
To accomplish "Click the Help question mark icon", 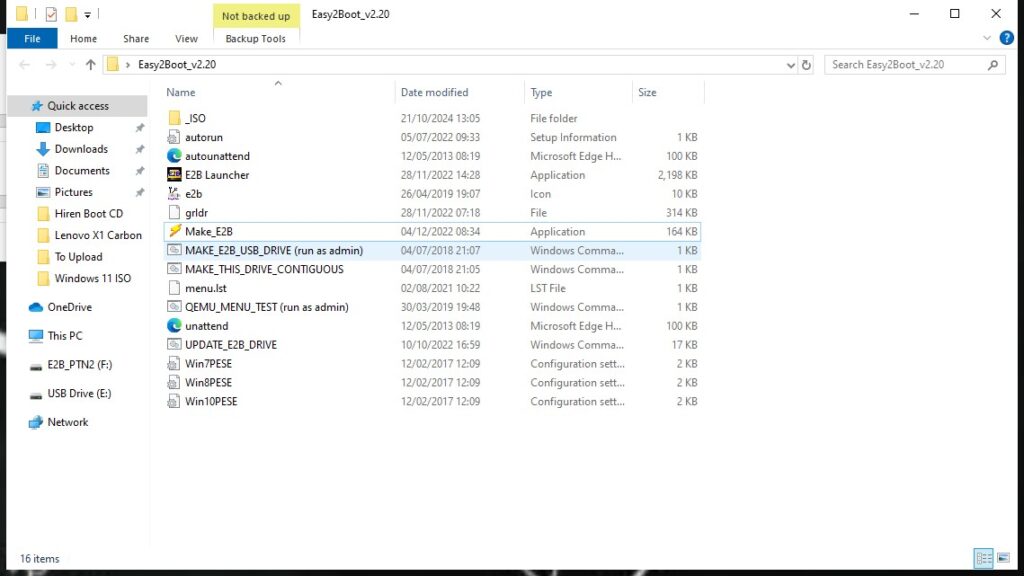I will [x=1007, y=38].
